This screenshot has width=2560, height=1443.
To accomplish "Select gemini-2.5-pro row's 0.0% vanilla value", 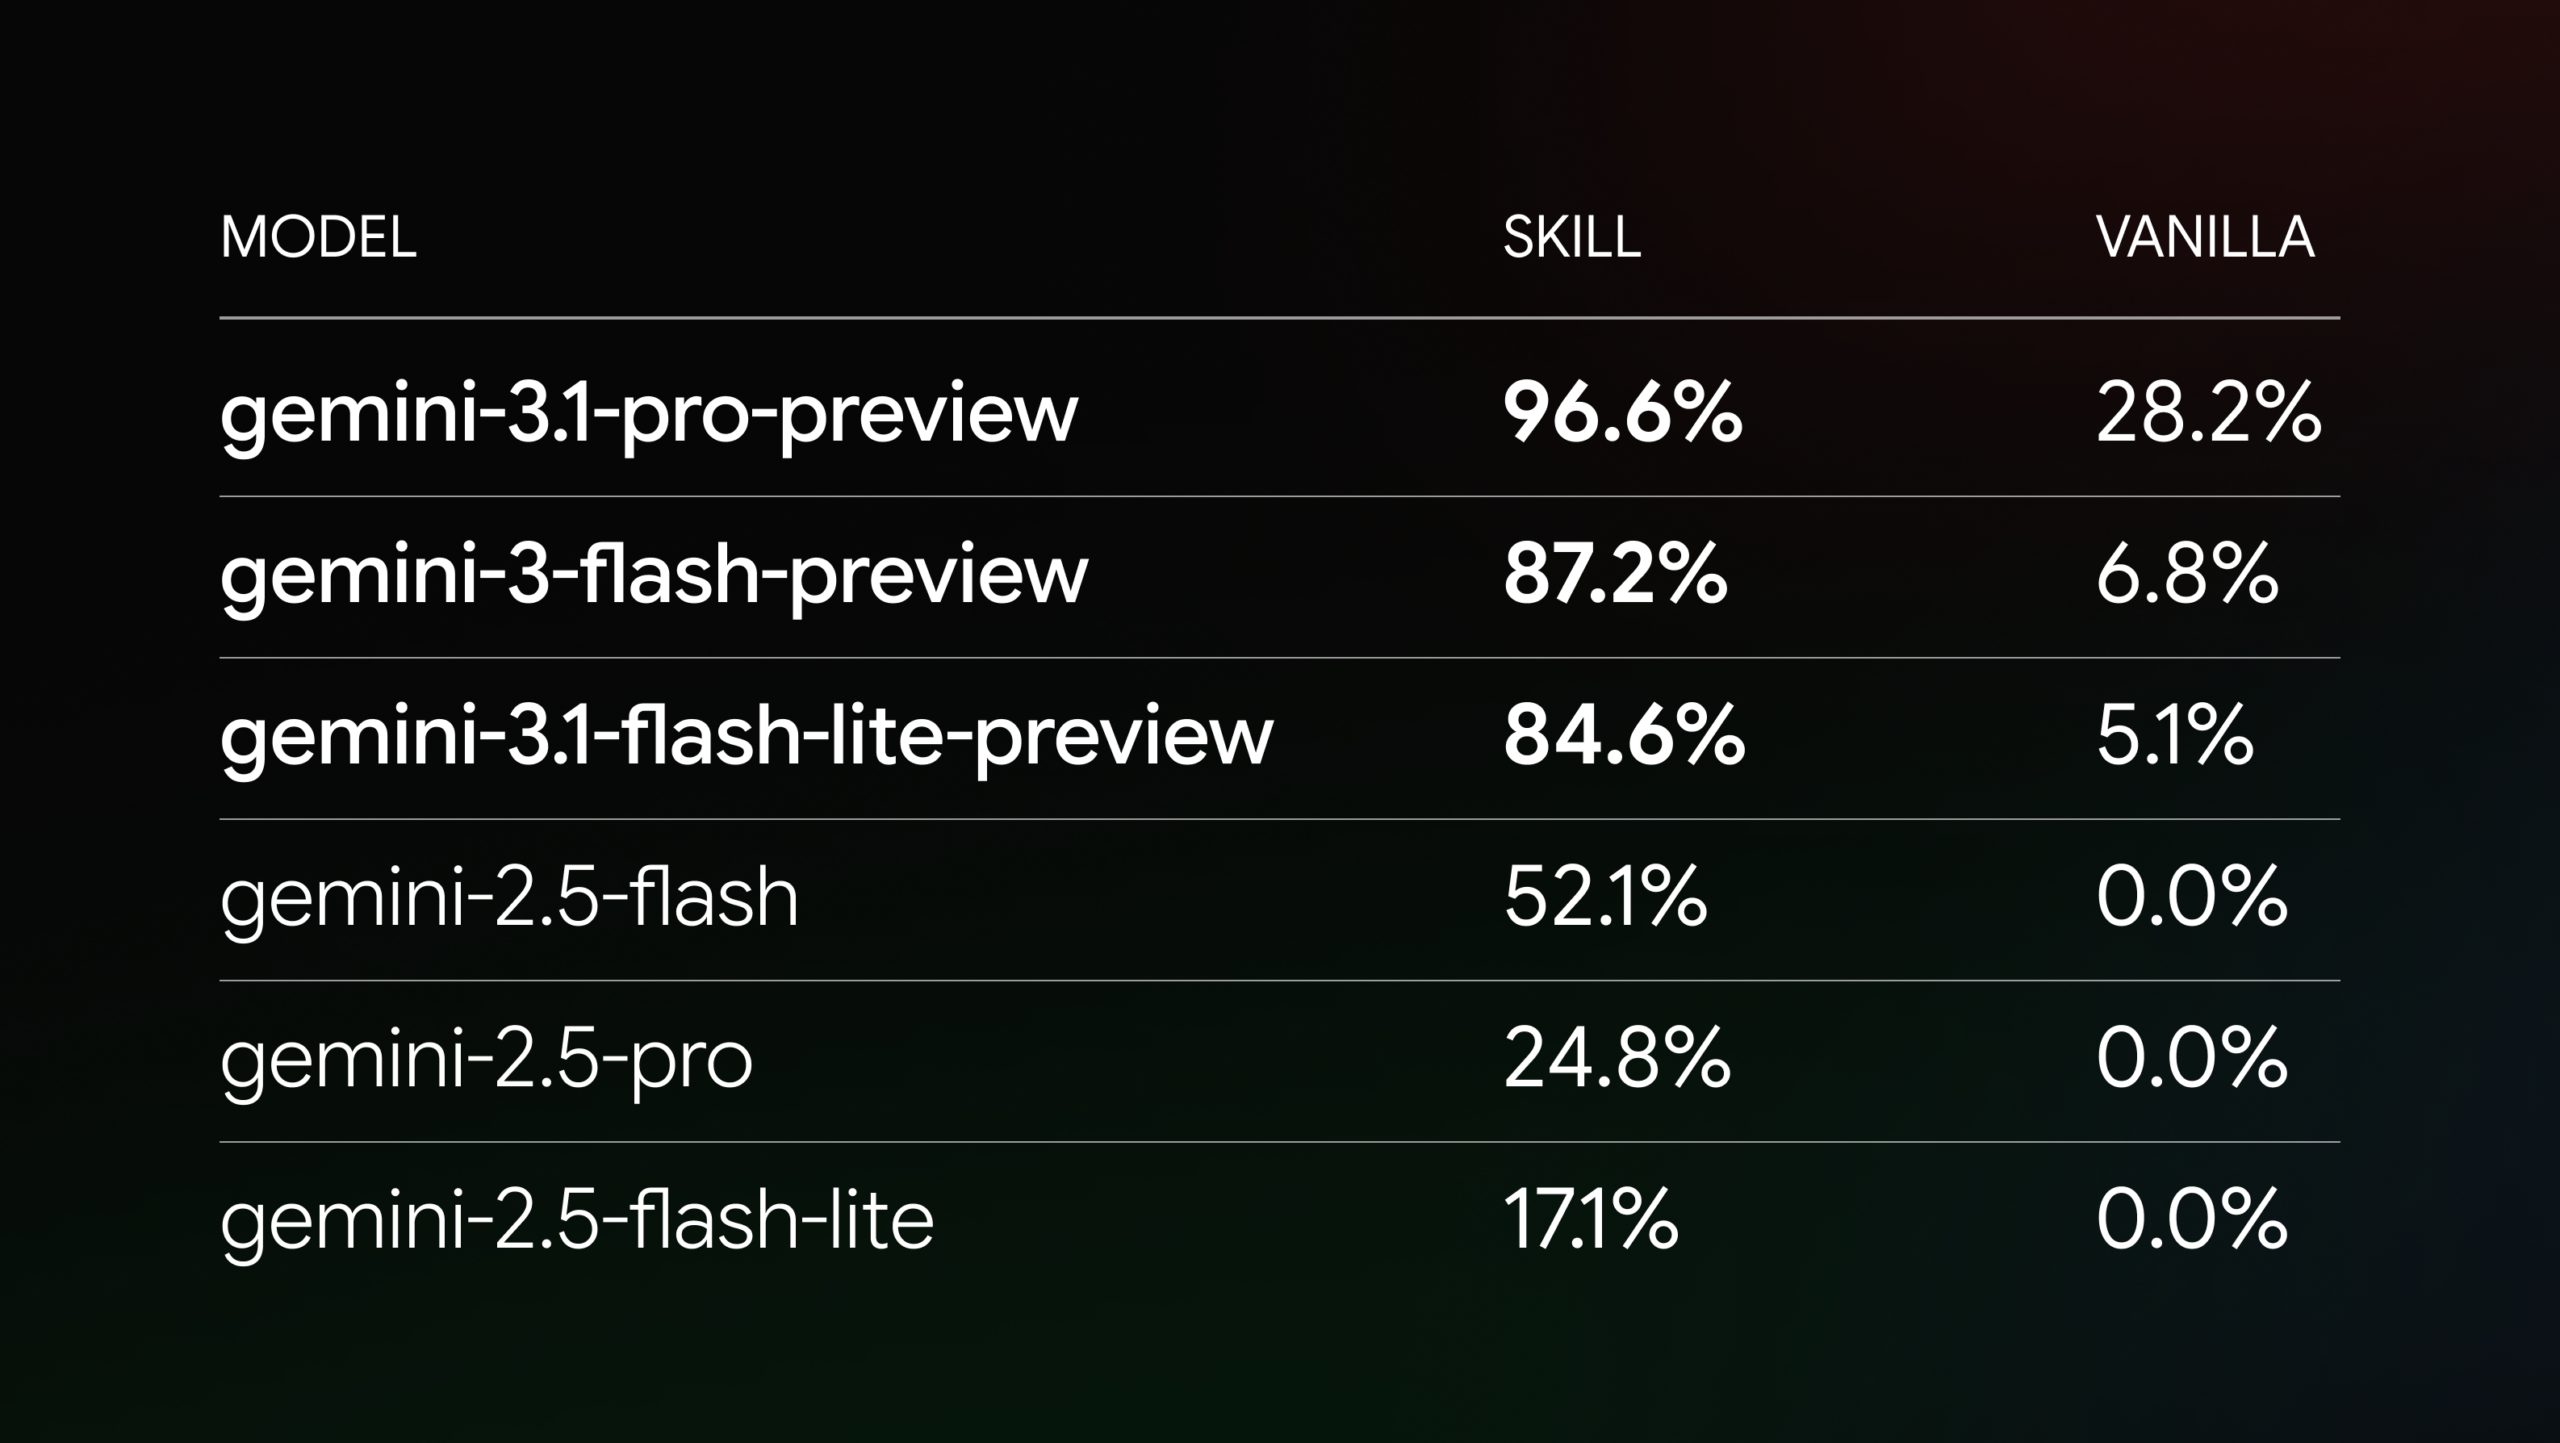I will pyautogui.click(x=2191, y=1059).
